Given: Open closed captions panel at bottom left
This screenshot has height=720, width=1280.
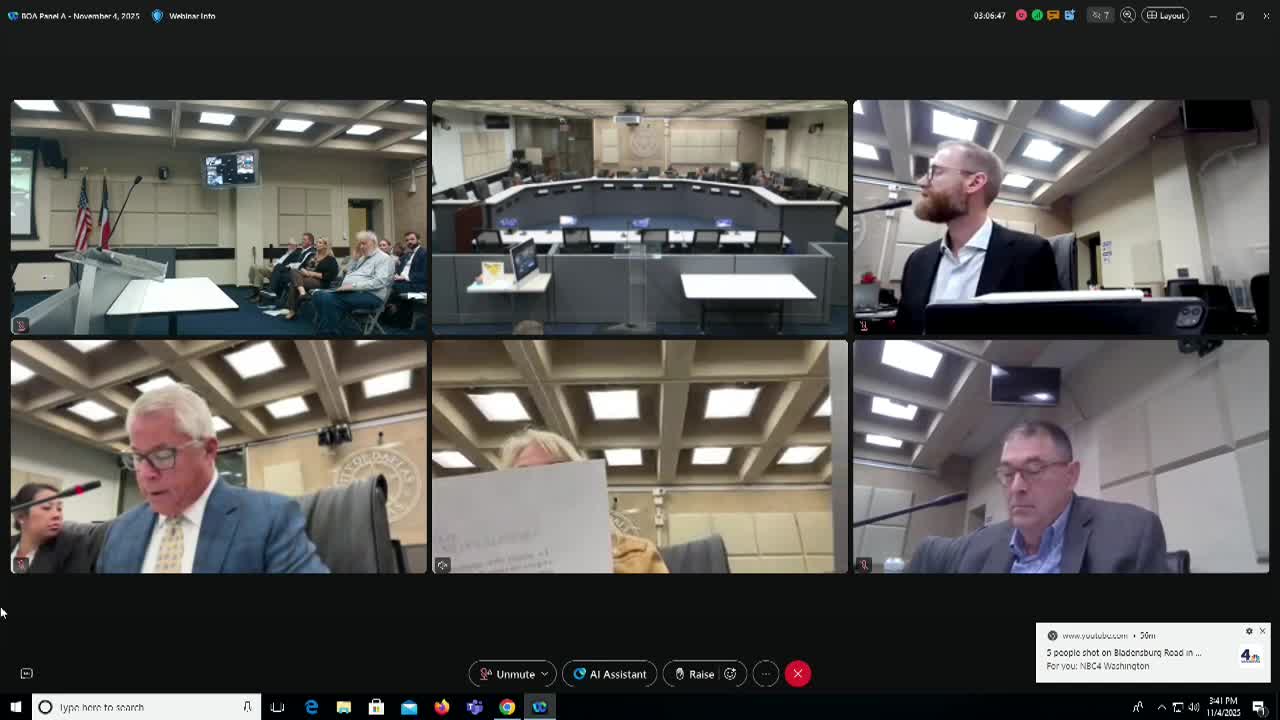Looking at the screenshot, I should (x=27, y=674).
